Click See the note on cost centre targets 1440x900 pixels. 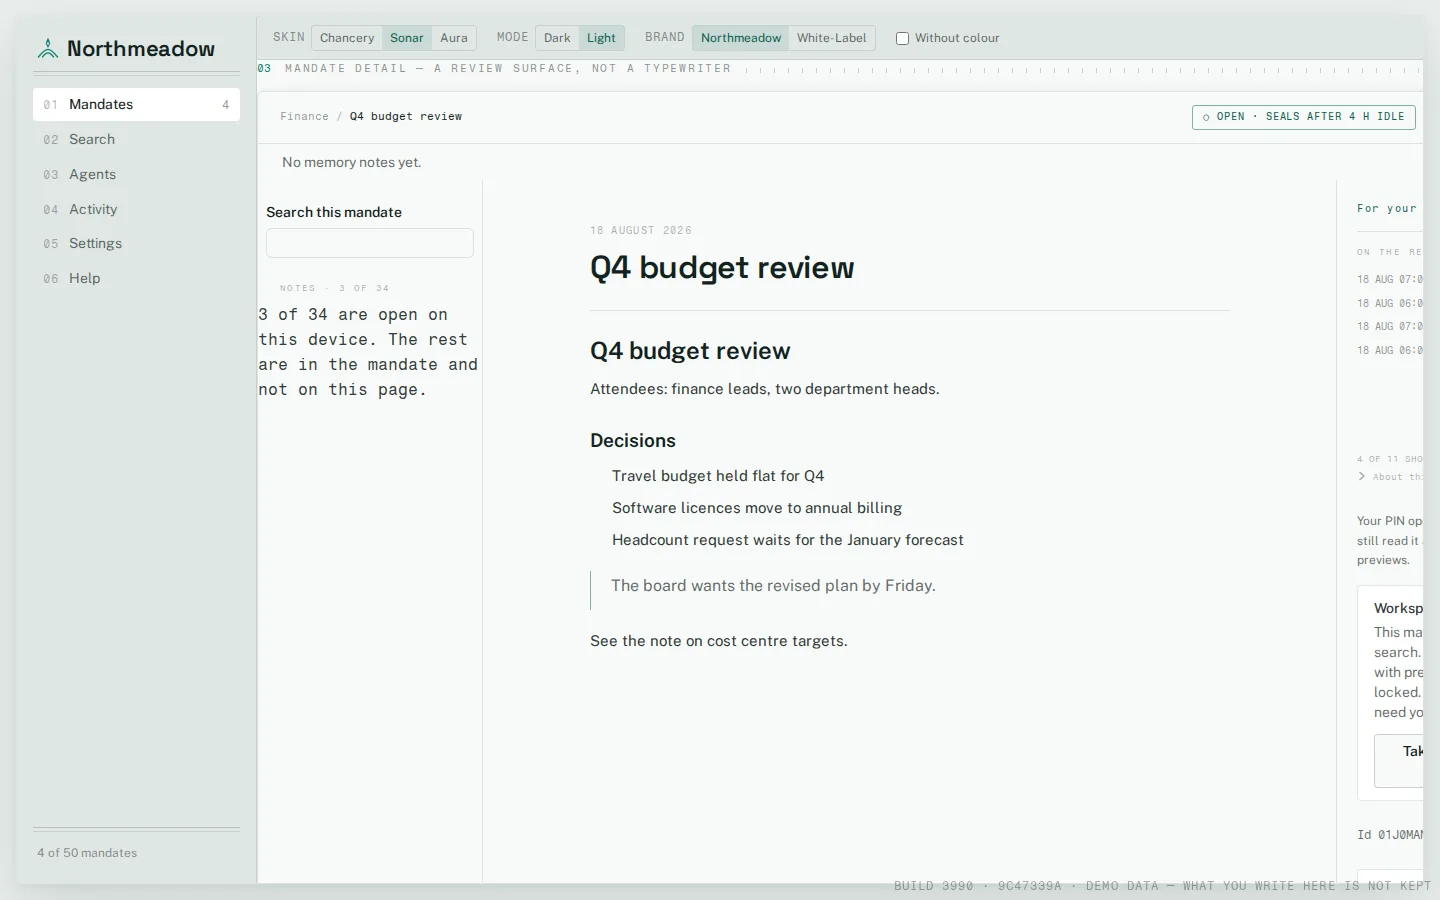tap(719, 641)
